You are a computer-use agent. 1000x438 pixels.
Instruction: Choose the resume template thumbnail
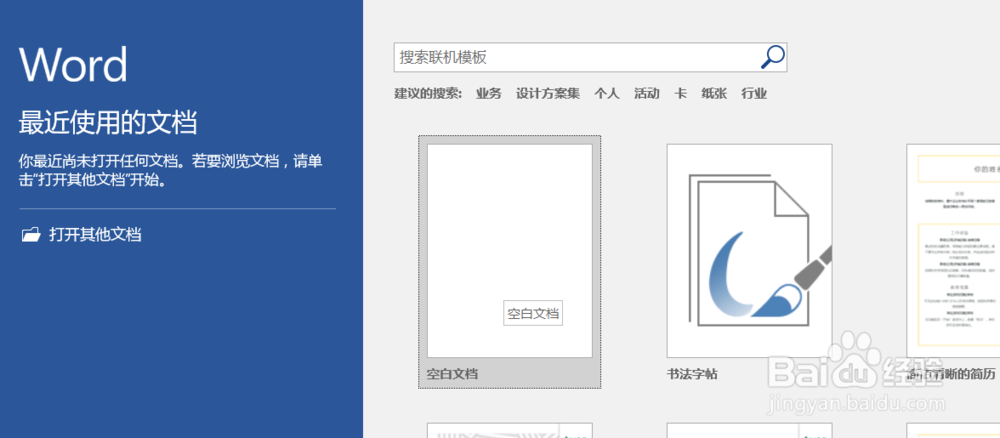click(x=953, y=251)
